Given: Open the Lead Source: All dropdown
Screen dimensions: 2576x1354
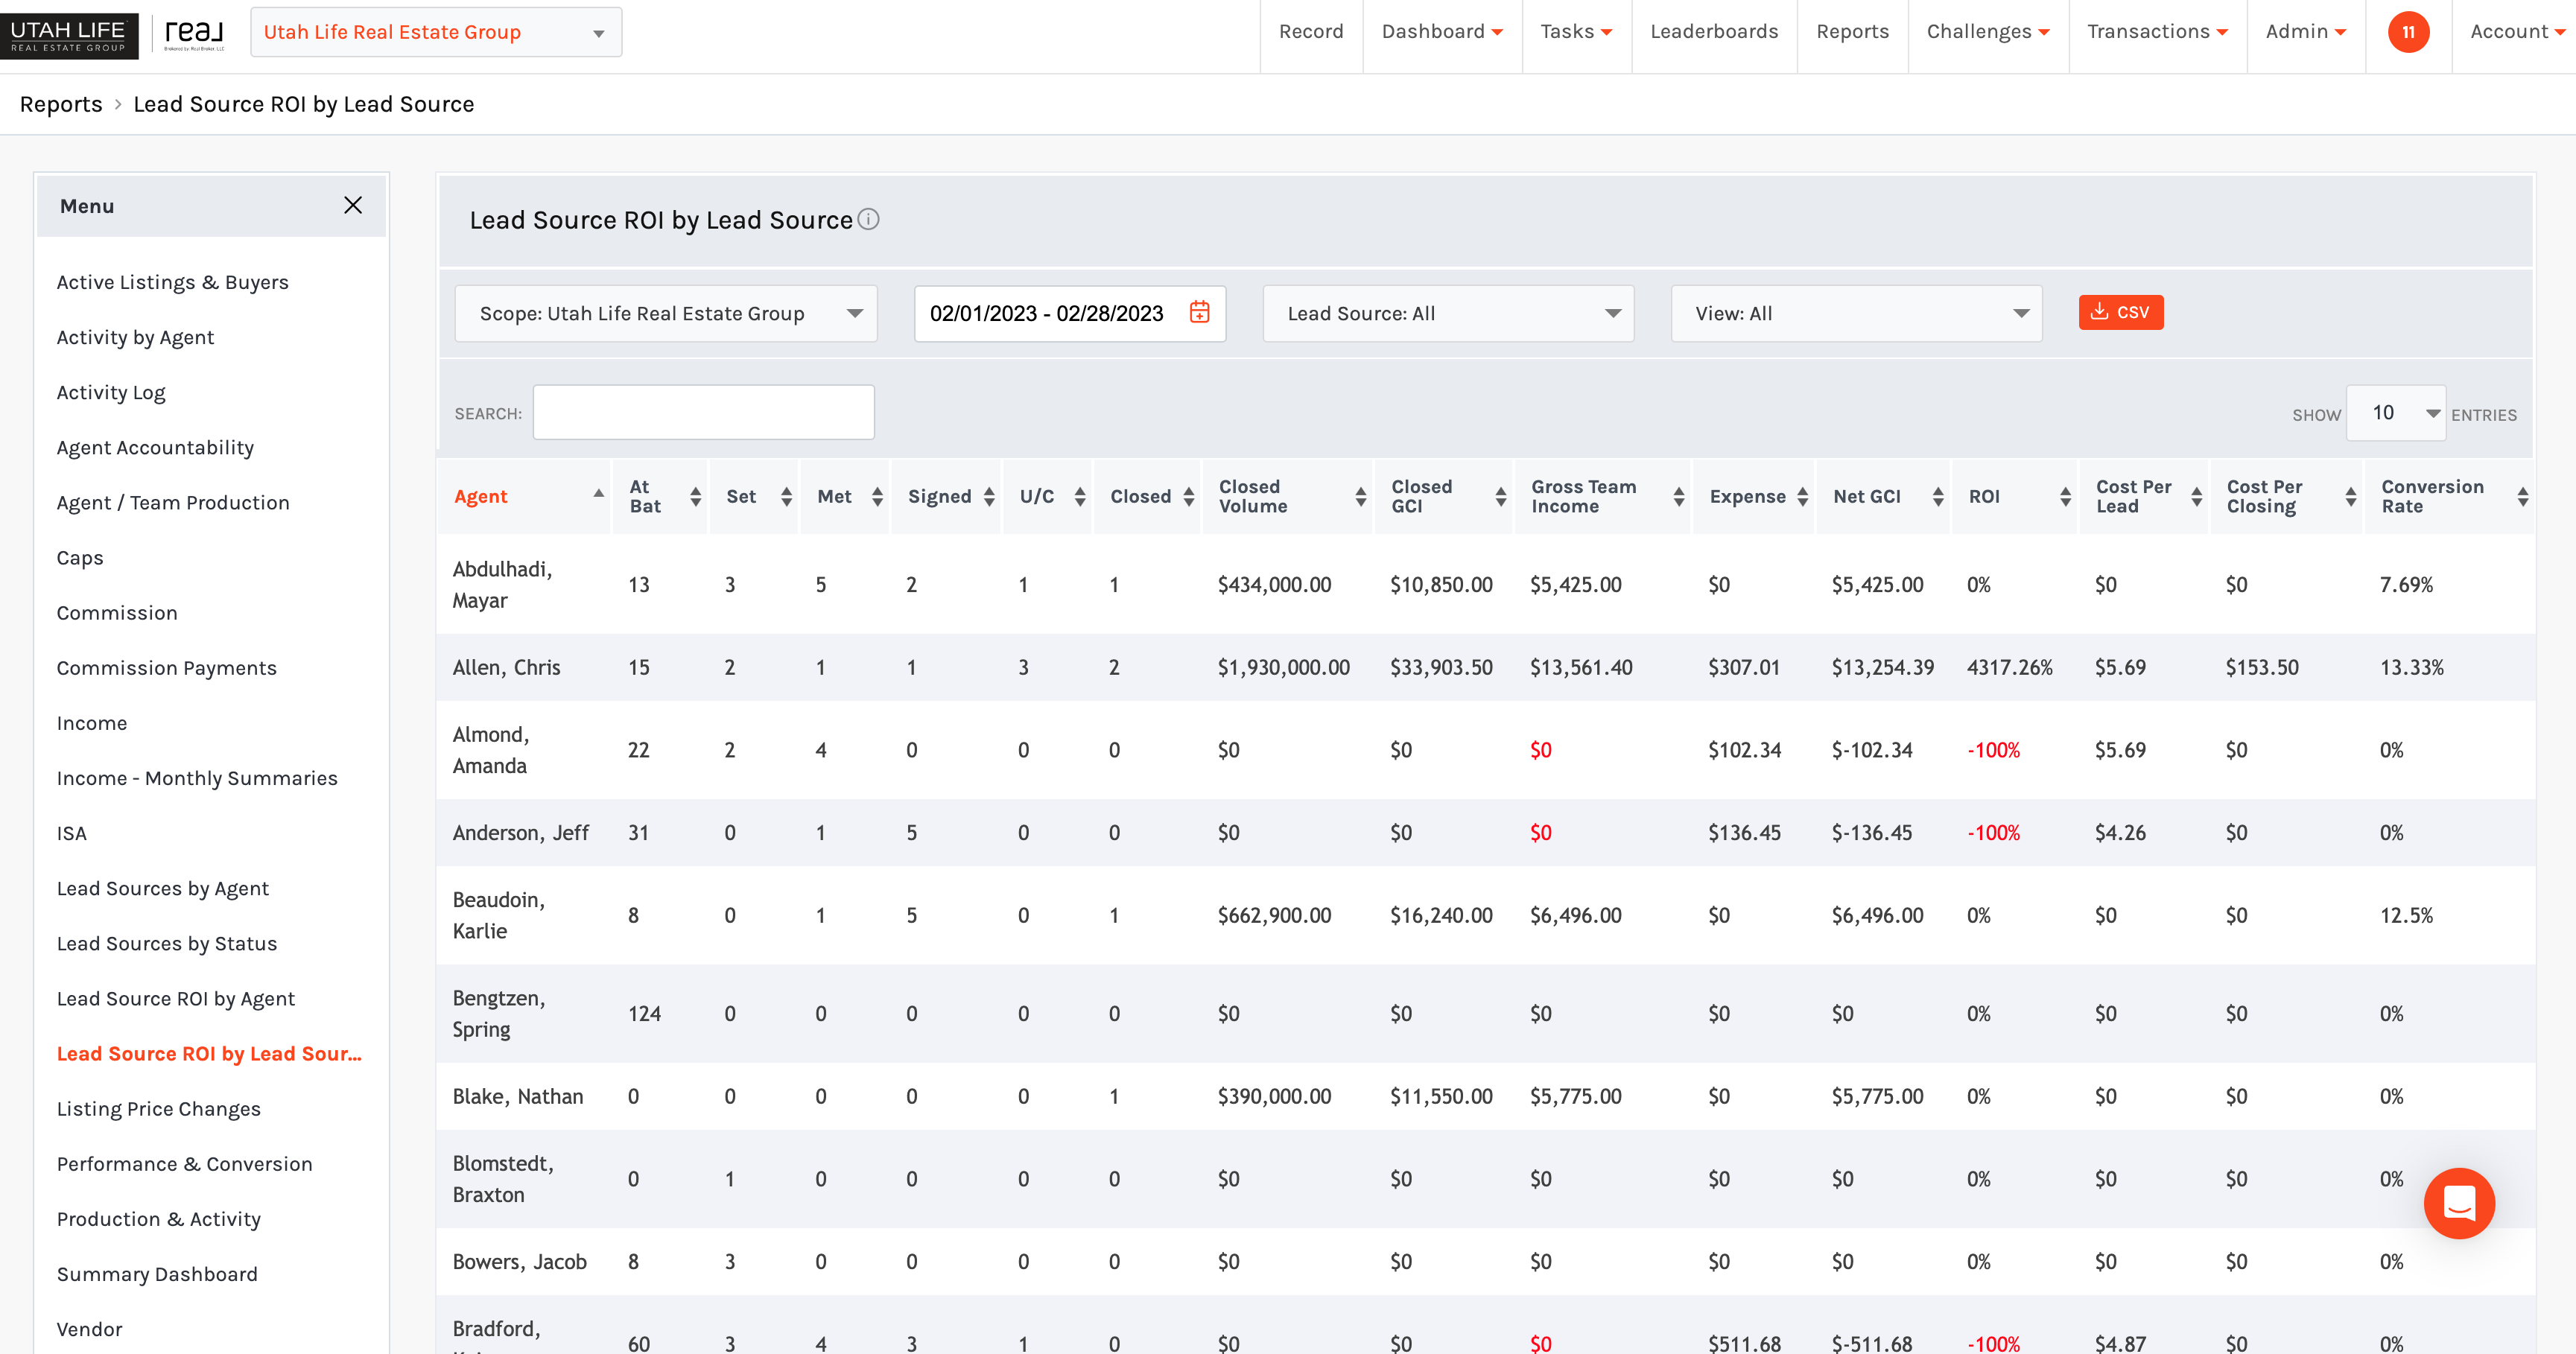Looking at the screenshot, I should coord(1448,313).
